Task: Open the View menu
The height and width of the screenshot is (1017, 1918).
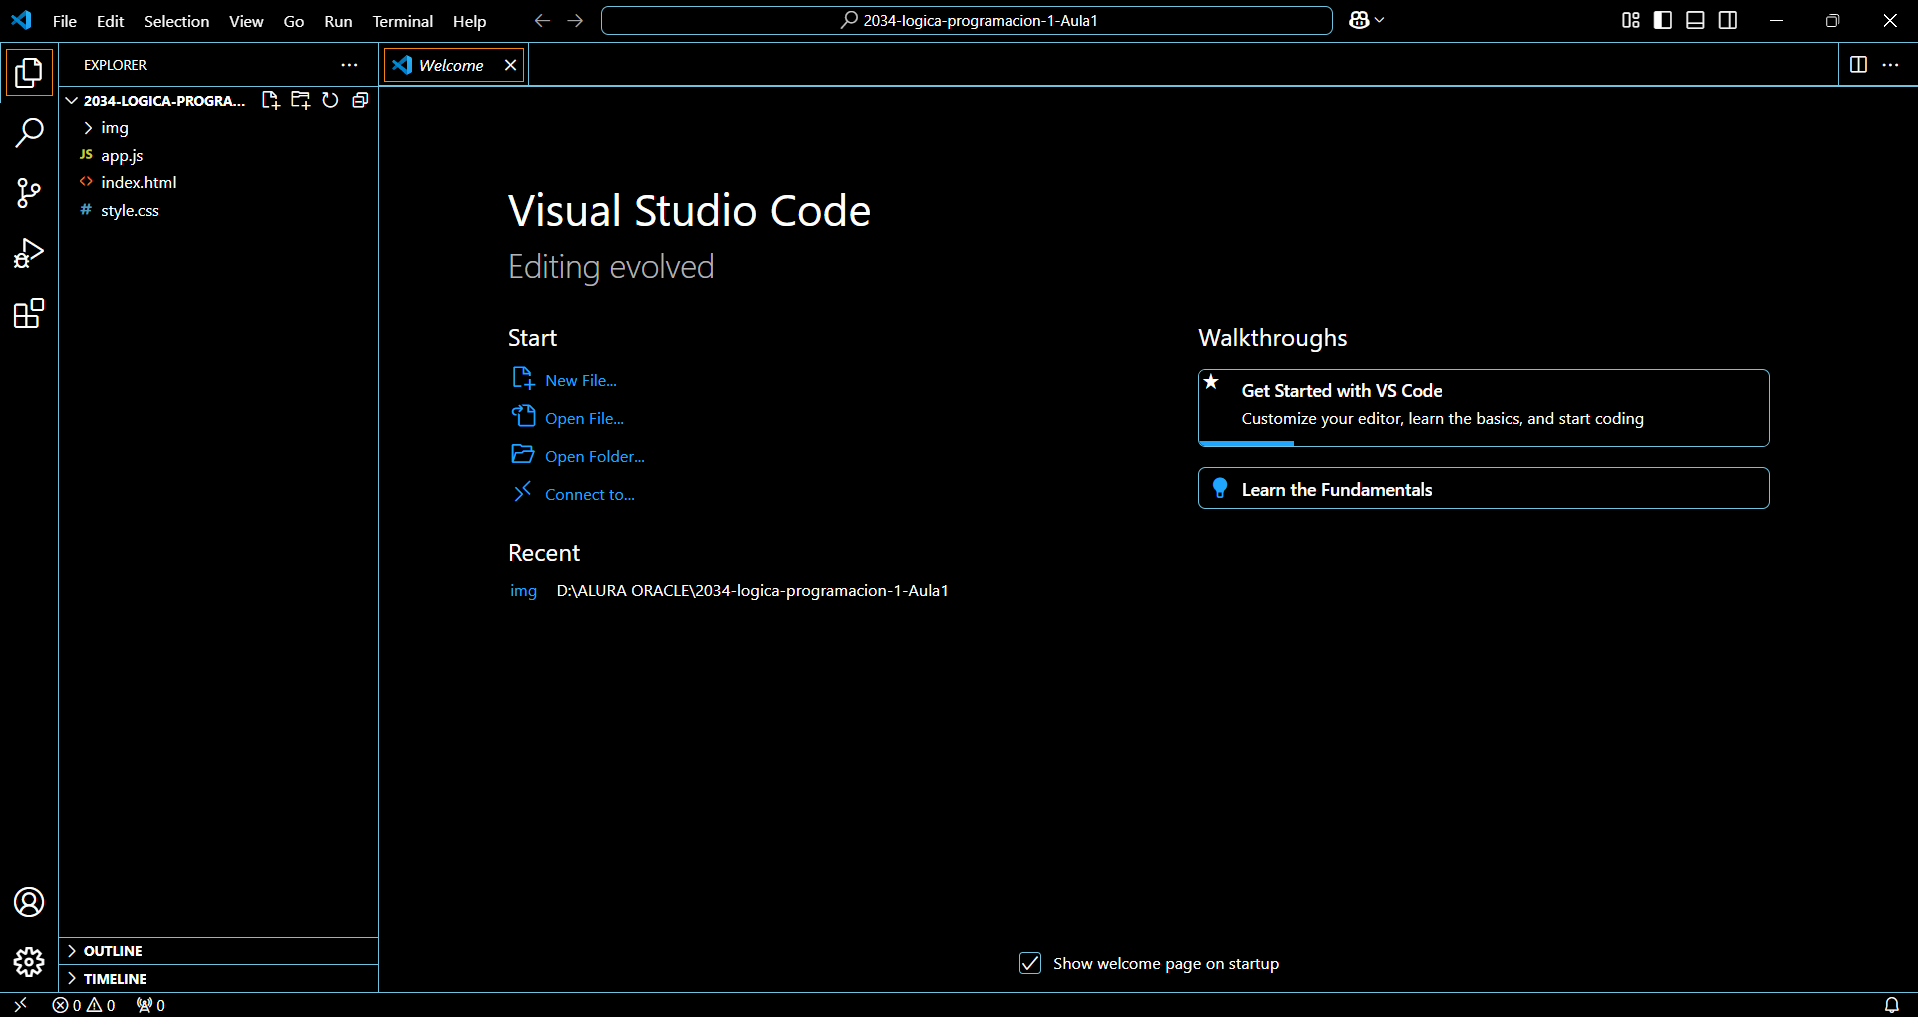Action: coord(246,21)
